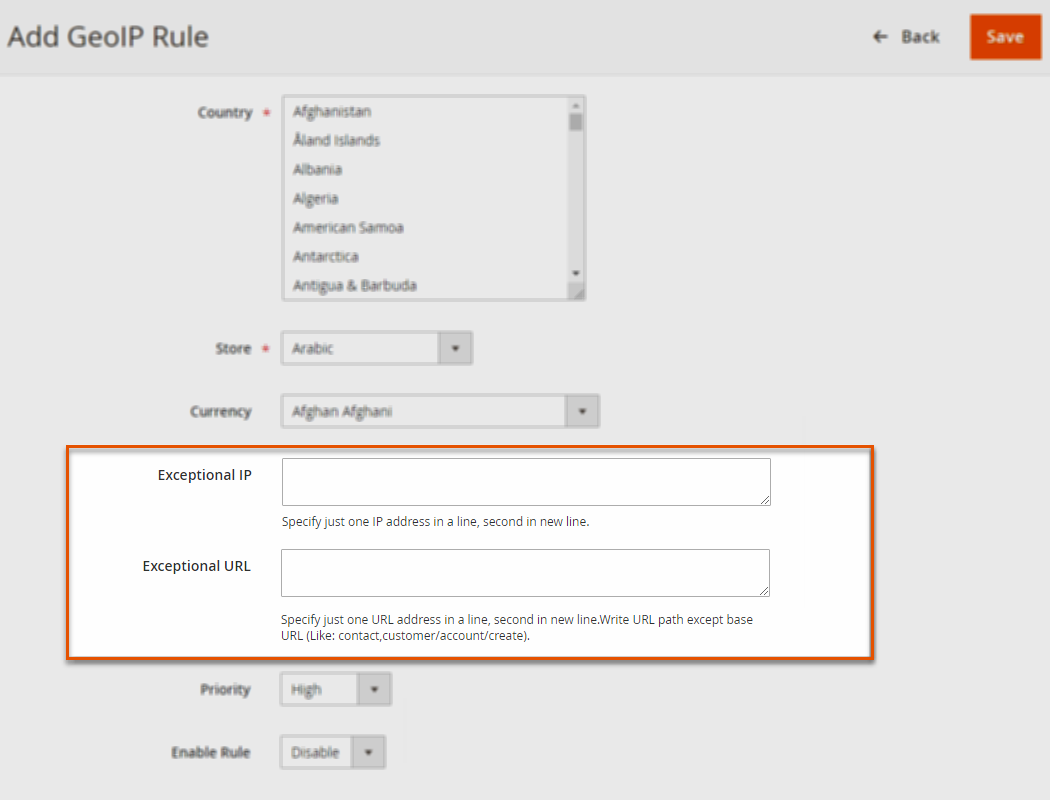Click the Exceptional IP textarea resize grip
The width and height of the screenshot is (1050, 800).
click(765, 500)
